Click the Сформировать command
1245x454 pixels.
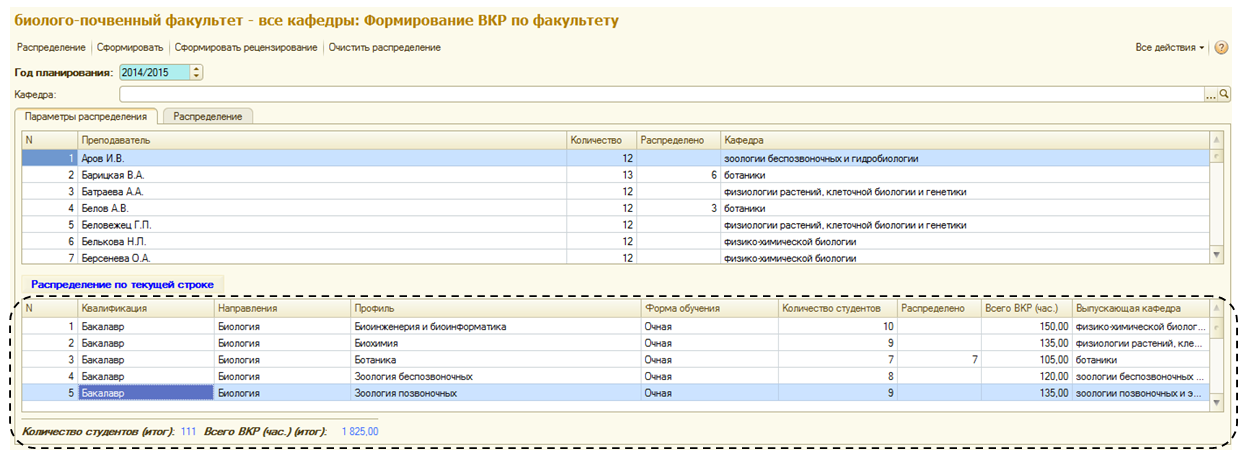[x=130, y=47]
